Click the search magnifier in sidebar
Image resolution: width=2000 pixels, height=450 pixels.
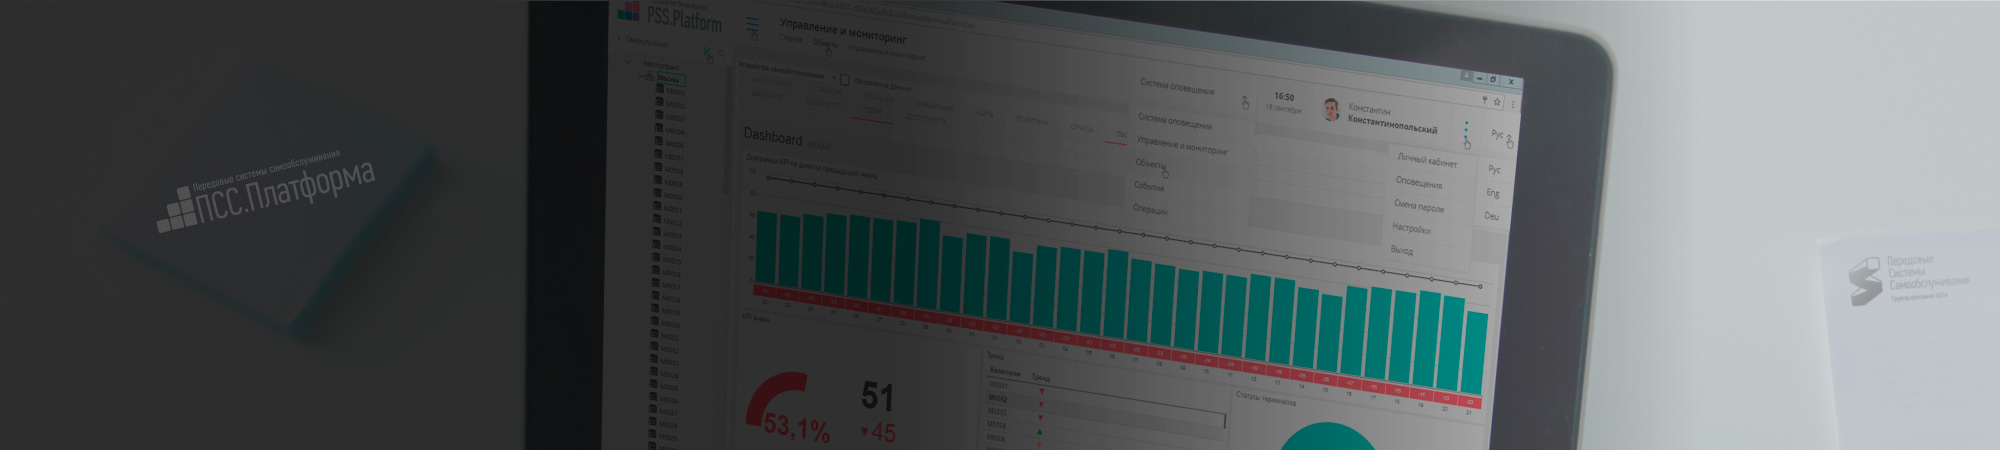click(x=722, y=54)
